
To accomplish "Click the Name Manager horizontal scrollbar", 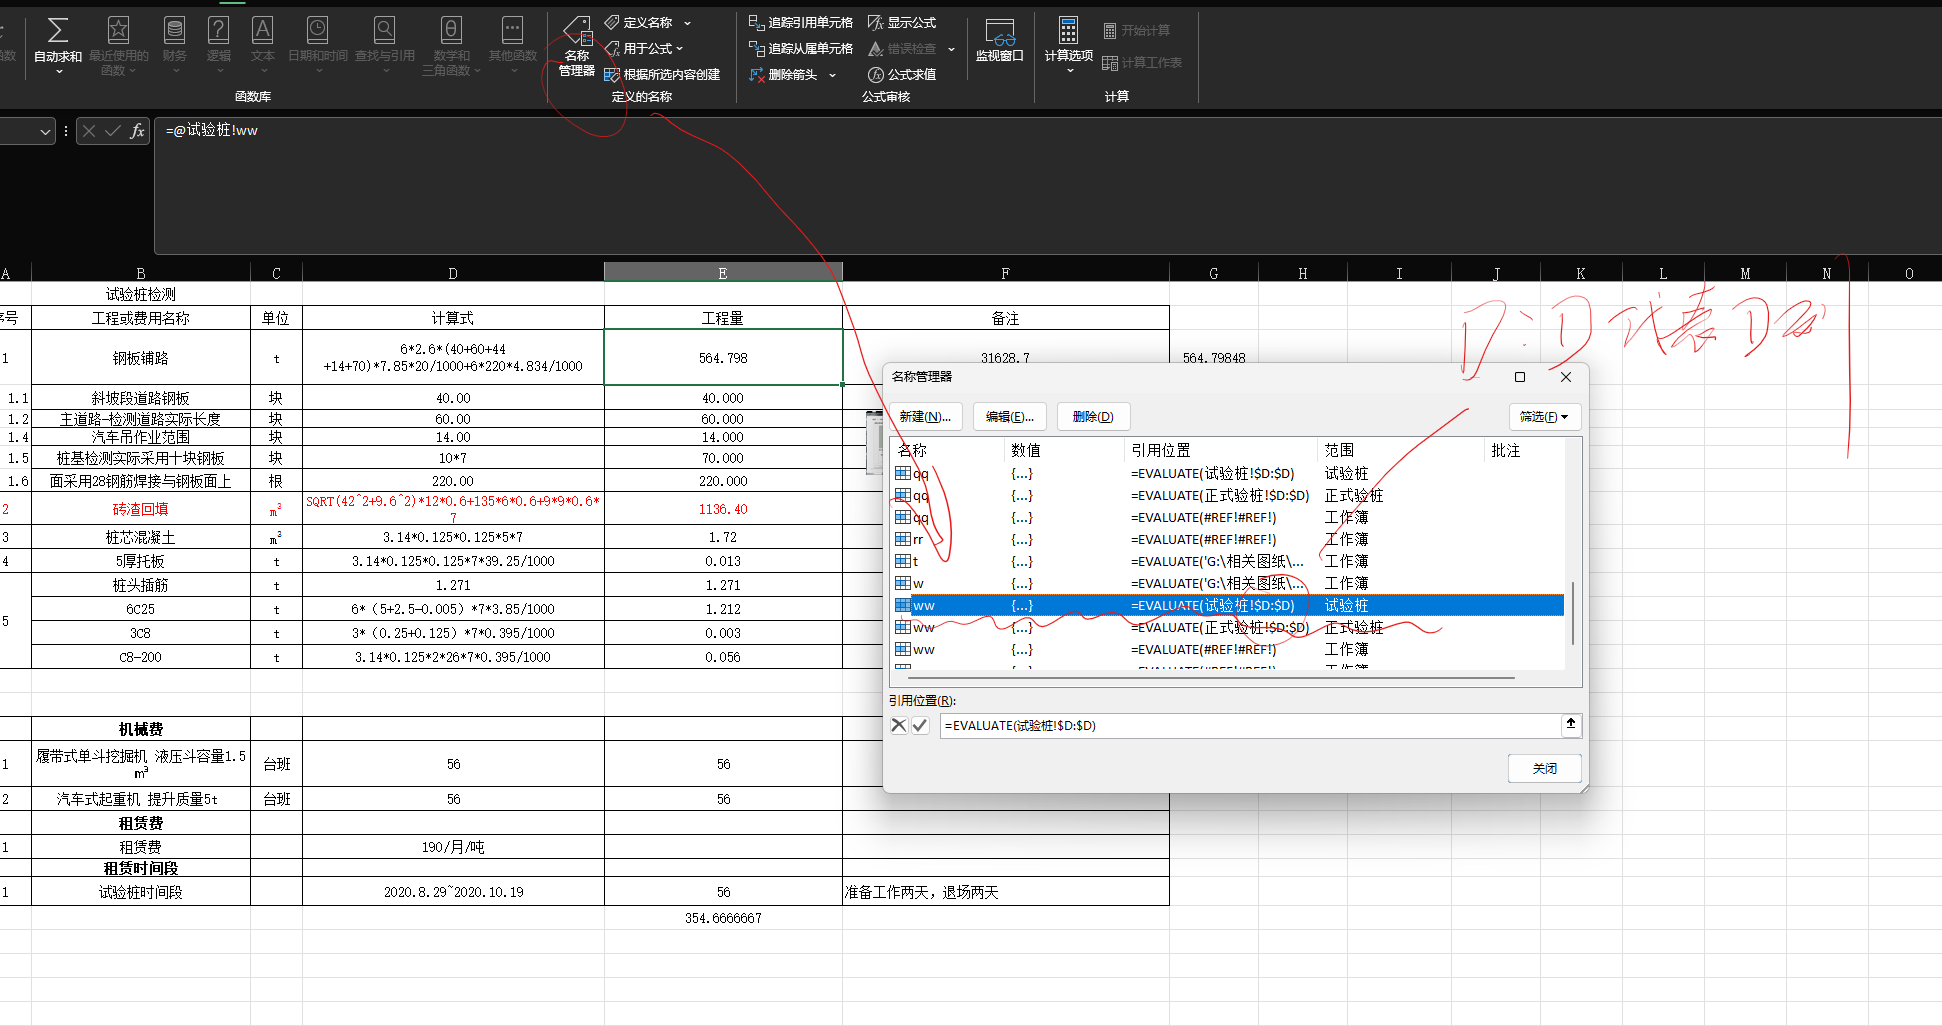I will 1212,677.
